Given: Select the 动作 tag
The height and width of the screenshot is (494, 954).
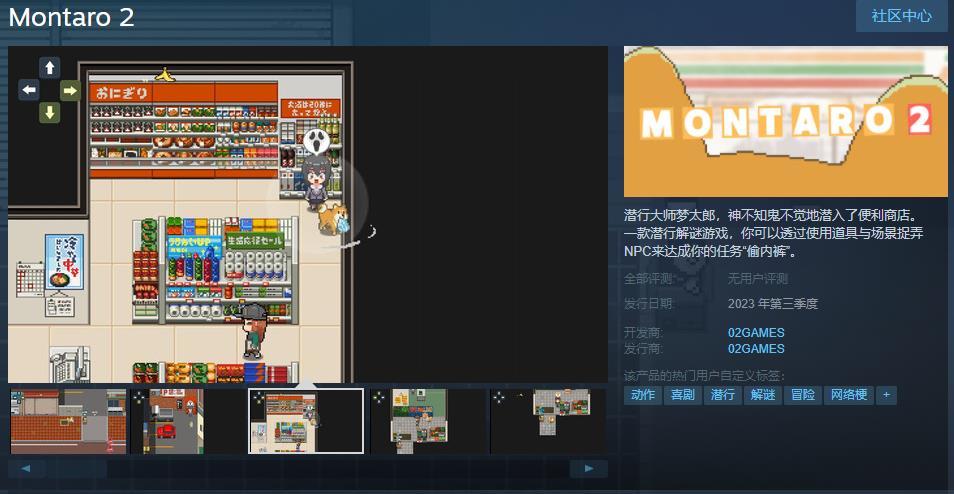Looking at the screenshot, I should point(642,395).
